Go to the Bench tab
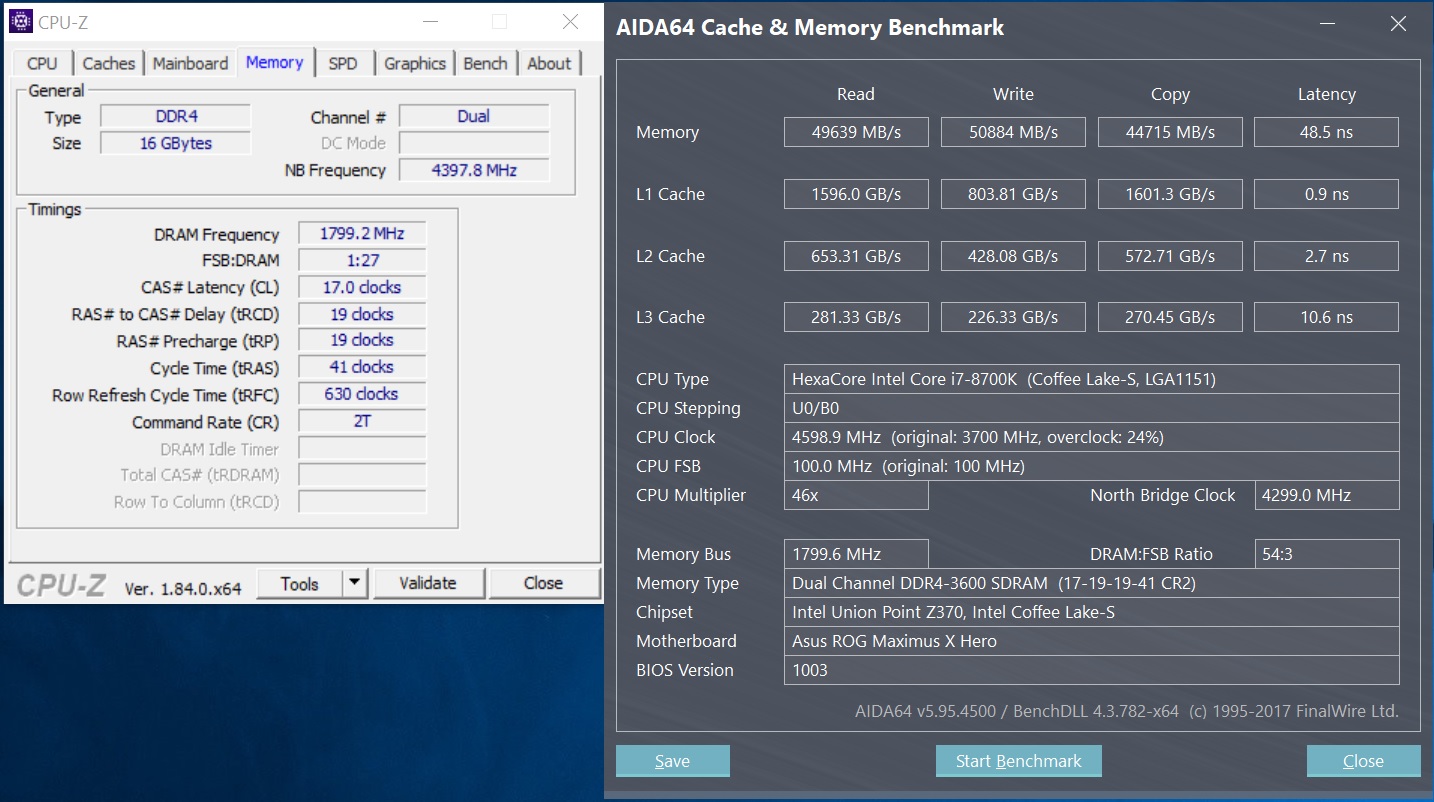 (x=486, y=63)
